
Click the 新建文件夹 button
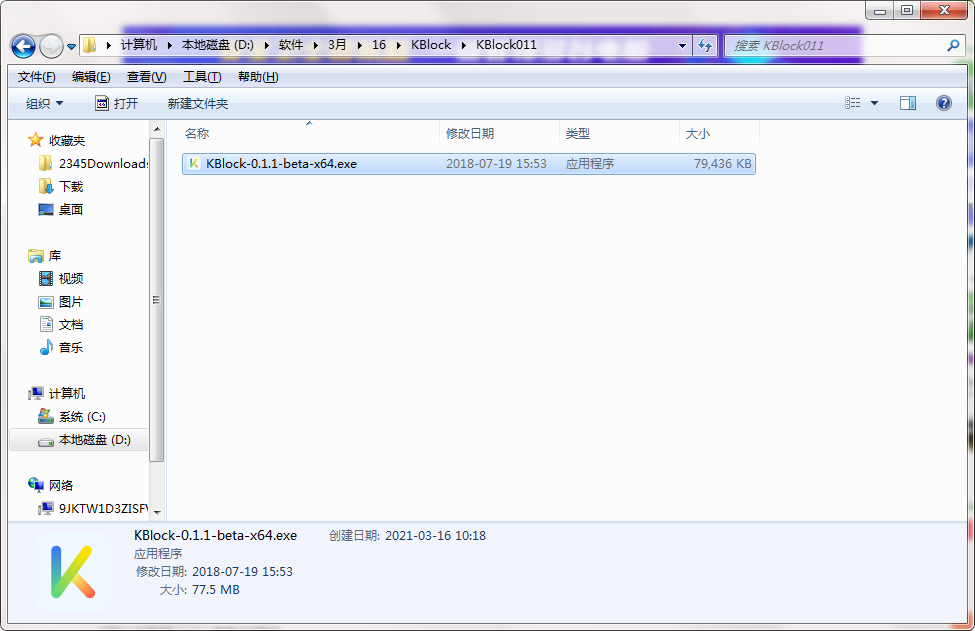tap(196, 103)
